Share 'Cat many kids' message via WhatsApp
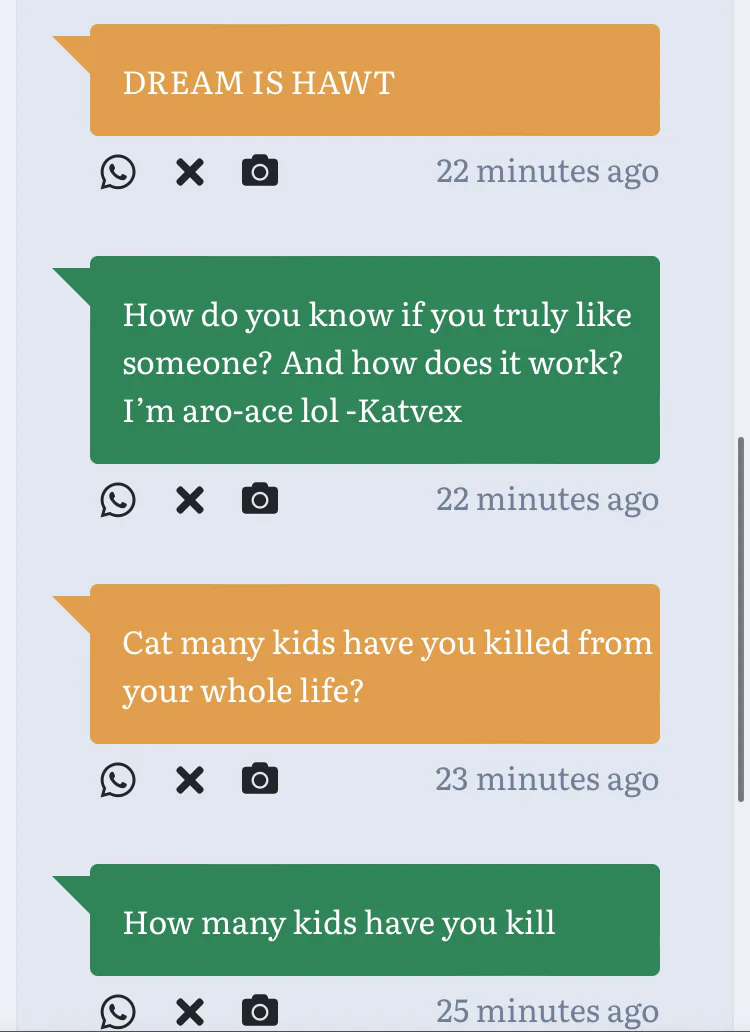 point(118,780)
